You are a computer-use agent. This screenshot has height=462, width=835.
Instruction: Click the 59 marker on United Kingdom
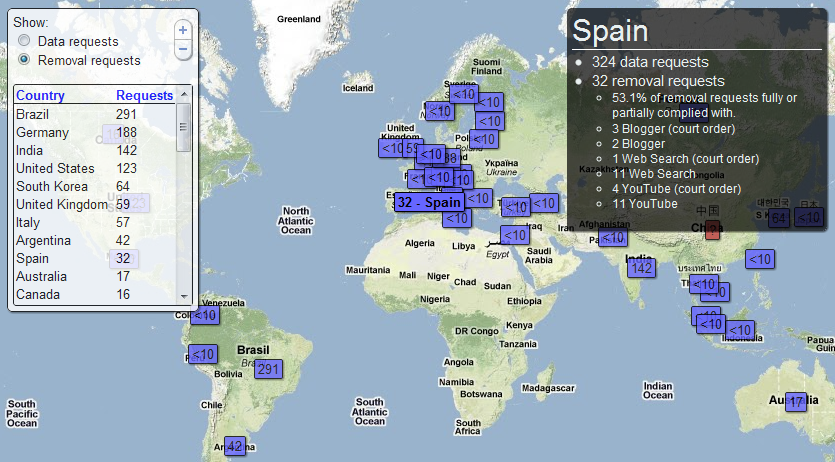(413, 148)
